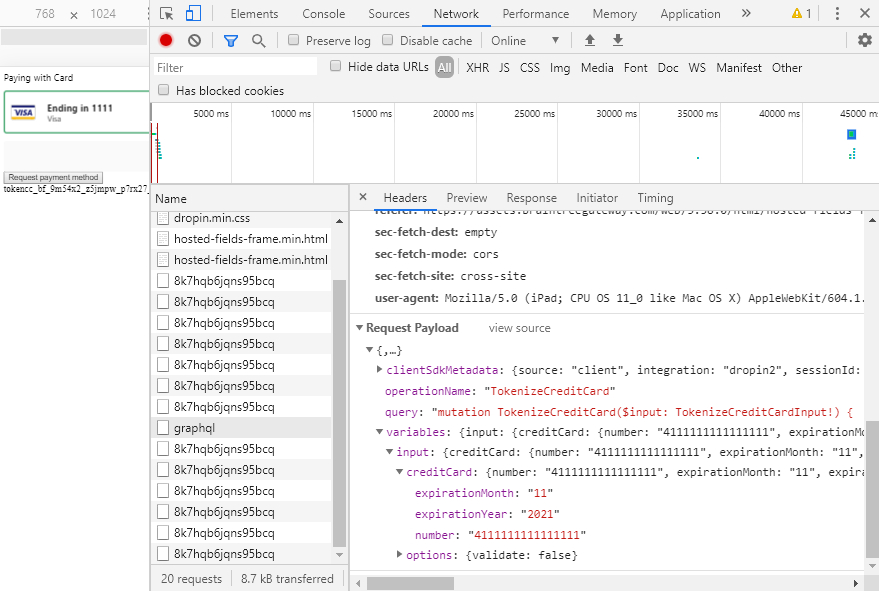Open the Online throttling dropdown
Viewport: 879px width, 591px height.
click(x=524, y=41)
